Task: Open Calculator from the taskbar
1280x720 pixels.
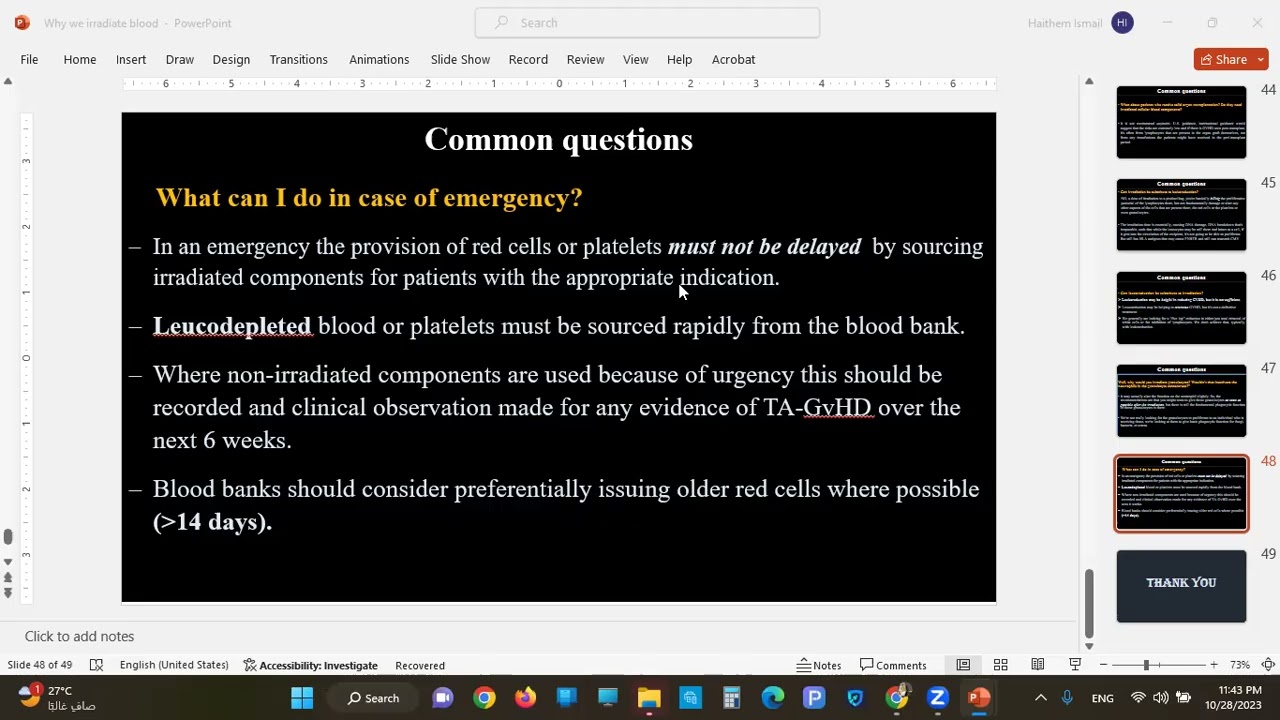Action: click(x=732, y=698)
